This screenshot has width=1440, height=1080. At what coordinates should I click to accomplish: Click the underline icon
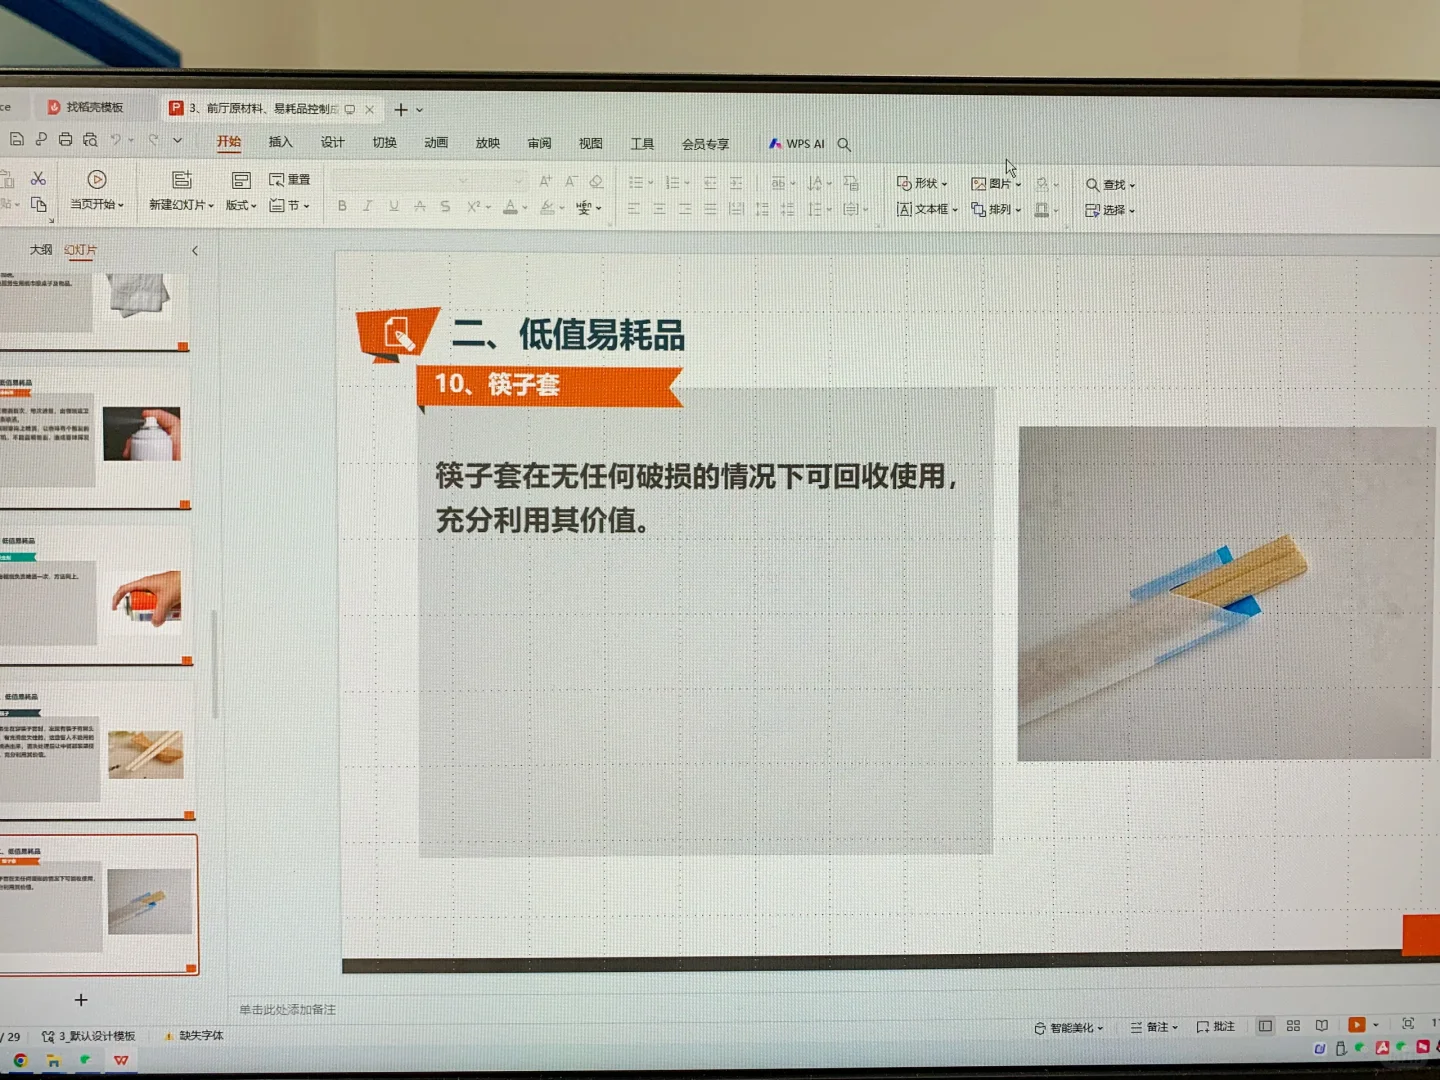[393, 206]
